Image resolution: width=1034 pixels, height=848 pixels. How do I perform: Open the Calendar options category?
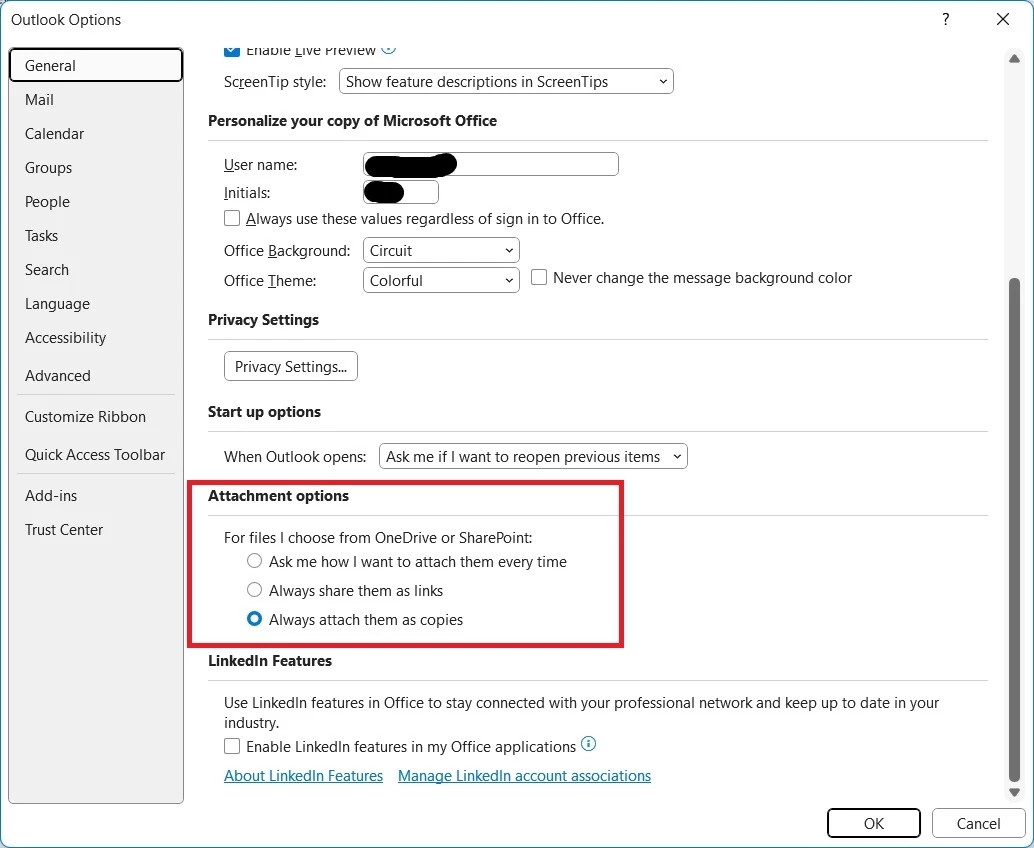(96, 134)
